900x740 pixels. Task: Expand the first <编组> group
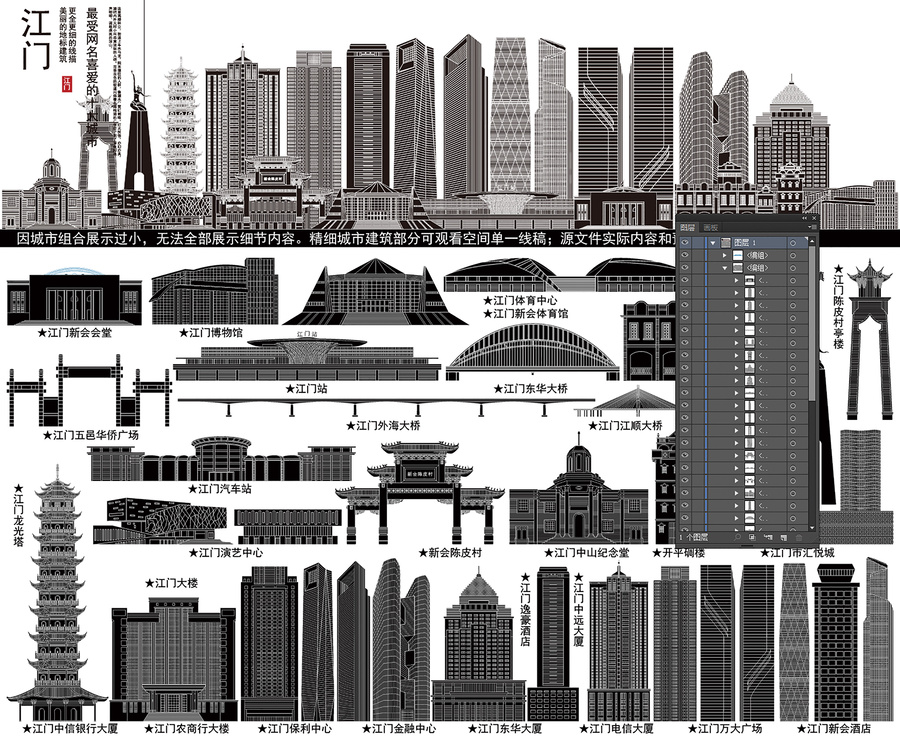(x=724, y=255)
